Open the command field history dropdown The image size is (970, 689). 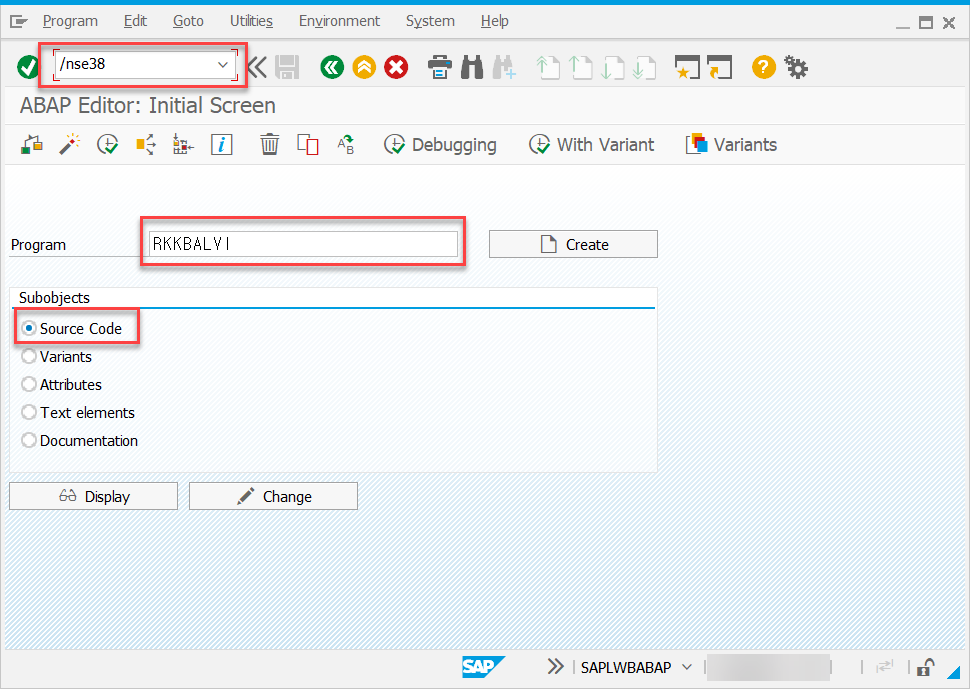click(223, 64)
